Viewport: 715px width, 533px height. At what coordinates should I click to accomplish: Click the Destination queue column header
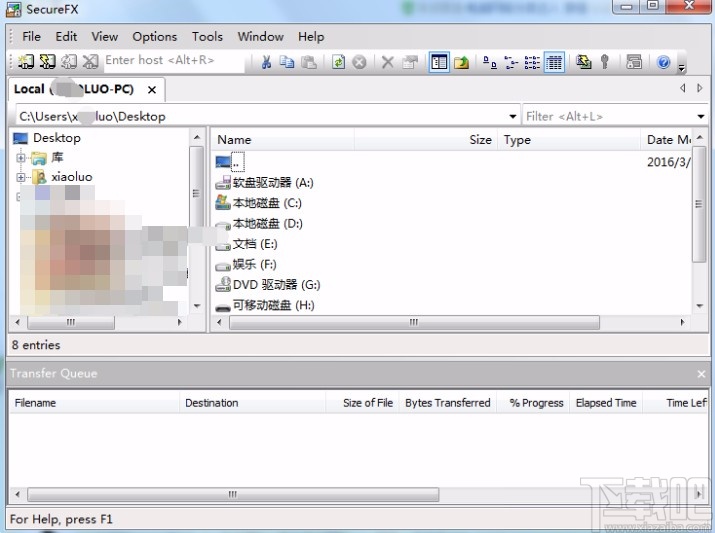point(253,403)
